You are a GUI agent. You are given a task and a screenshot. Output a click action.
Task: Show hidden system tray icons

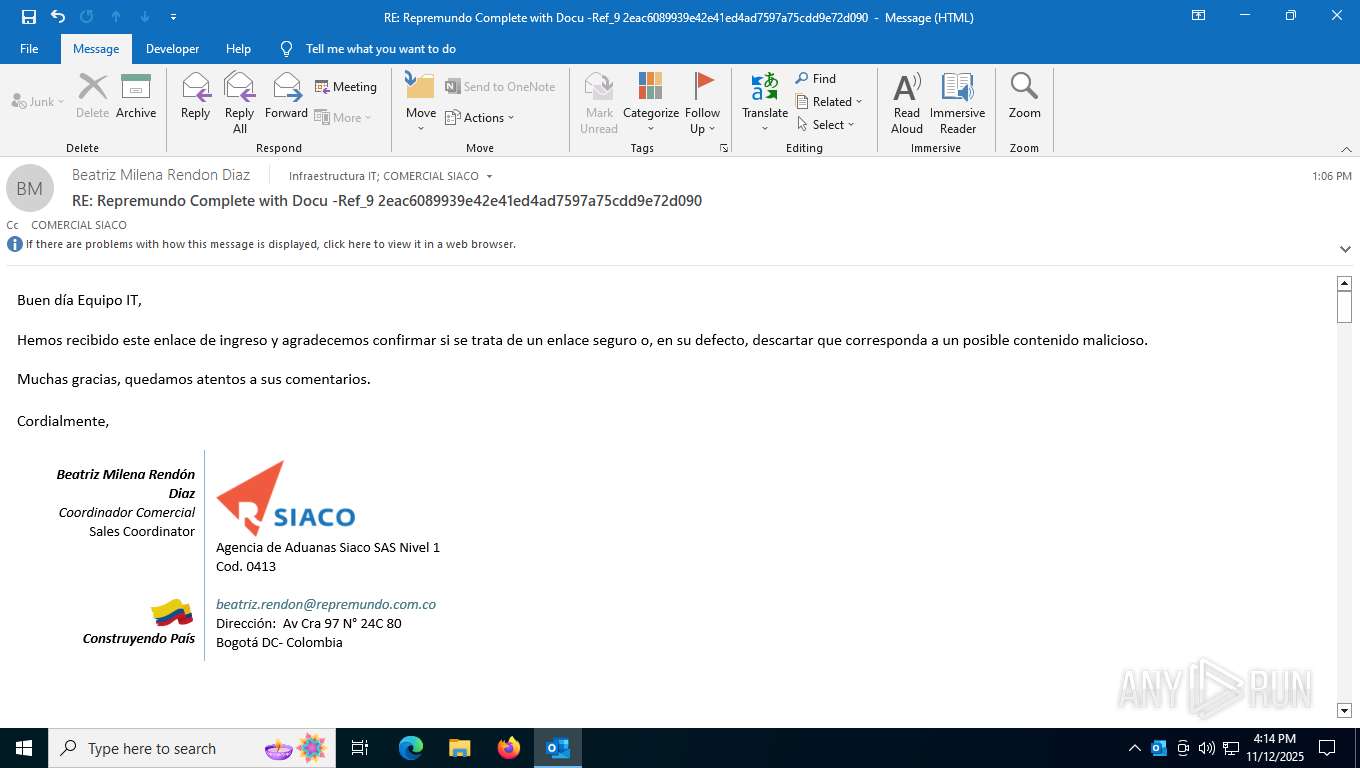(1134, 748)
